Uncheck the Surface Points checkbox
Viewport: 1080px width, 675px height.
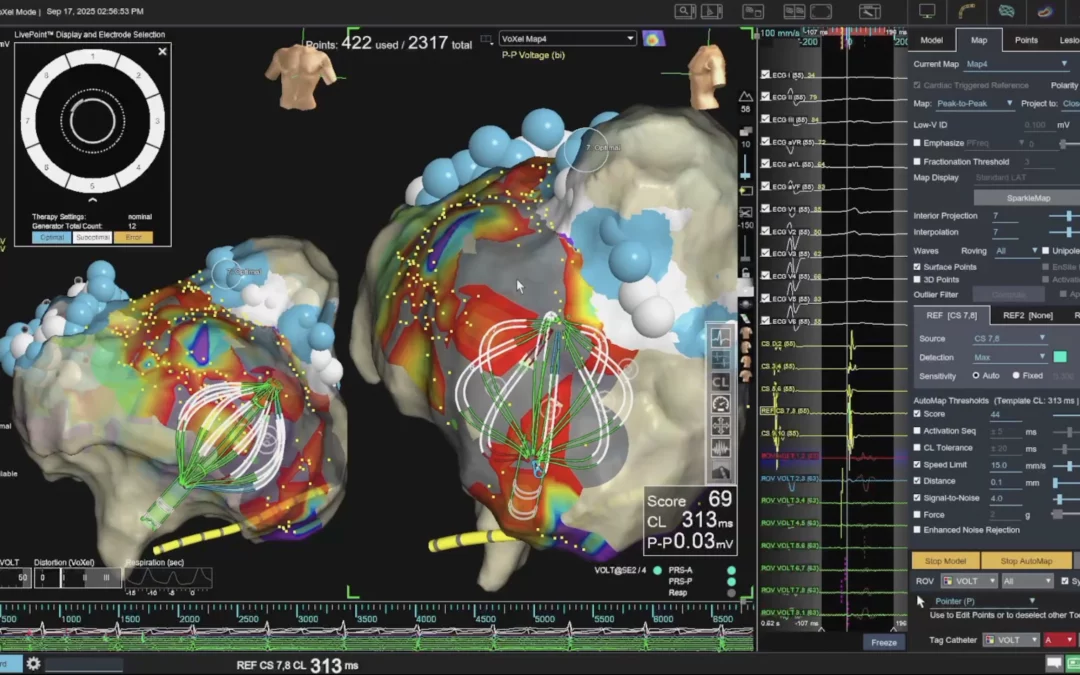917,266
